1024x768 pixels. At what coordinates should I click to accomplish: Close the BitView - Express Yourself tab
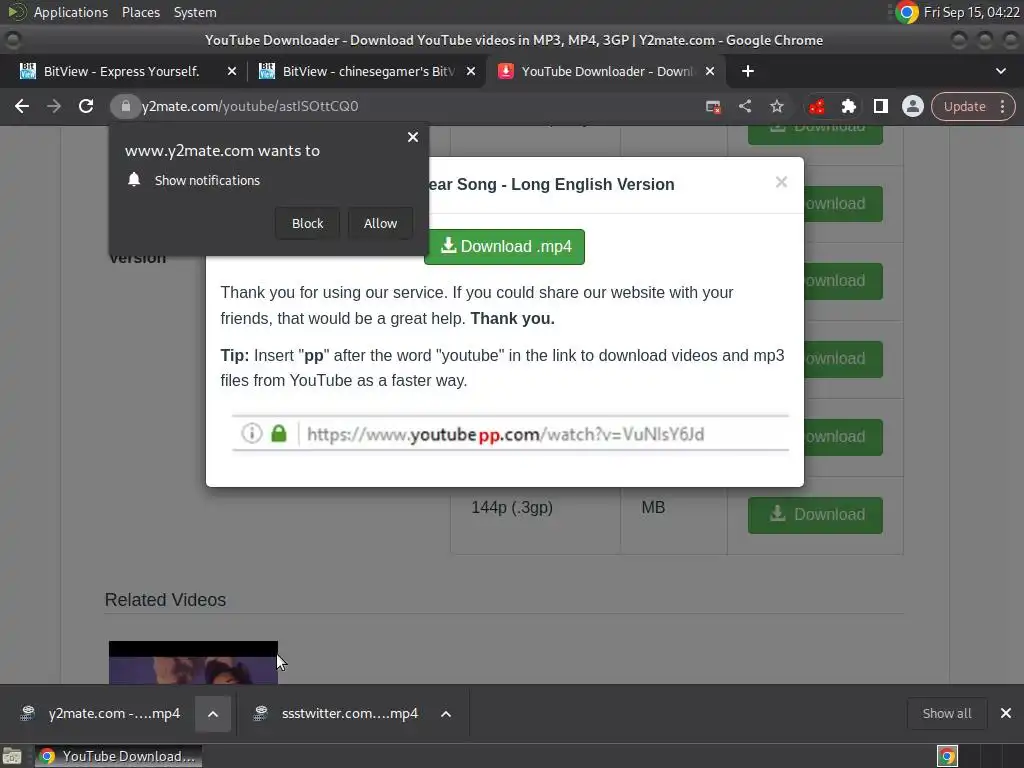coord(232,71)
